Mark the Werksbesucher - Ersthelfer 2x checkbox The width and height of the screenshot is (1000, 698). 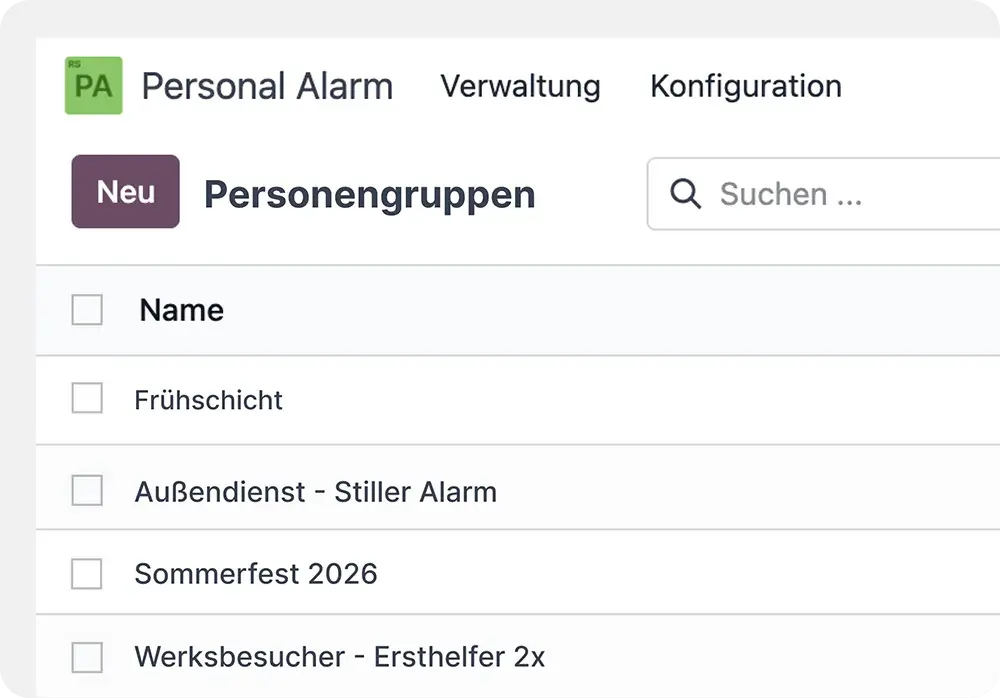(x=87, y=657)
